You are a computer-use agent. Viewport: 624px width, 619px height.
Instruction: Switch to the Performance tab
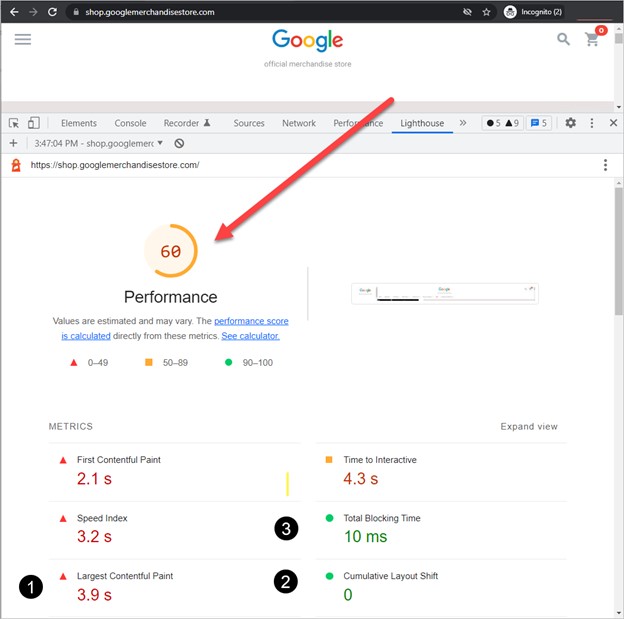tap(358, 123)
